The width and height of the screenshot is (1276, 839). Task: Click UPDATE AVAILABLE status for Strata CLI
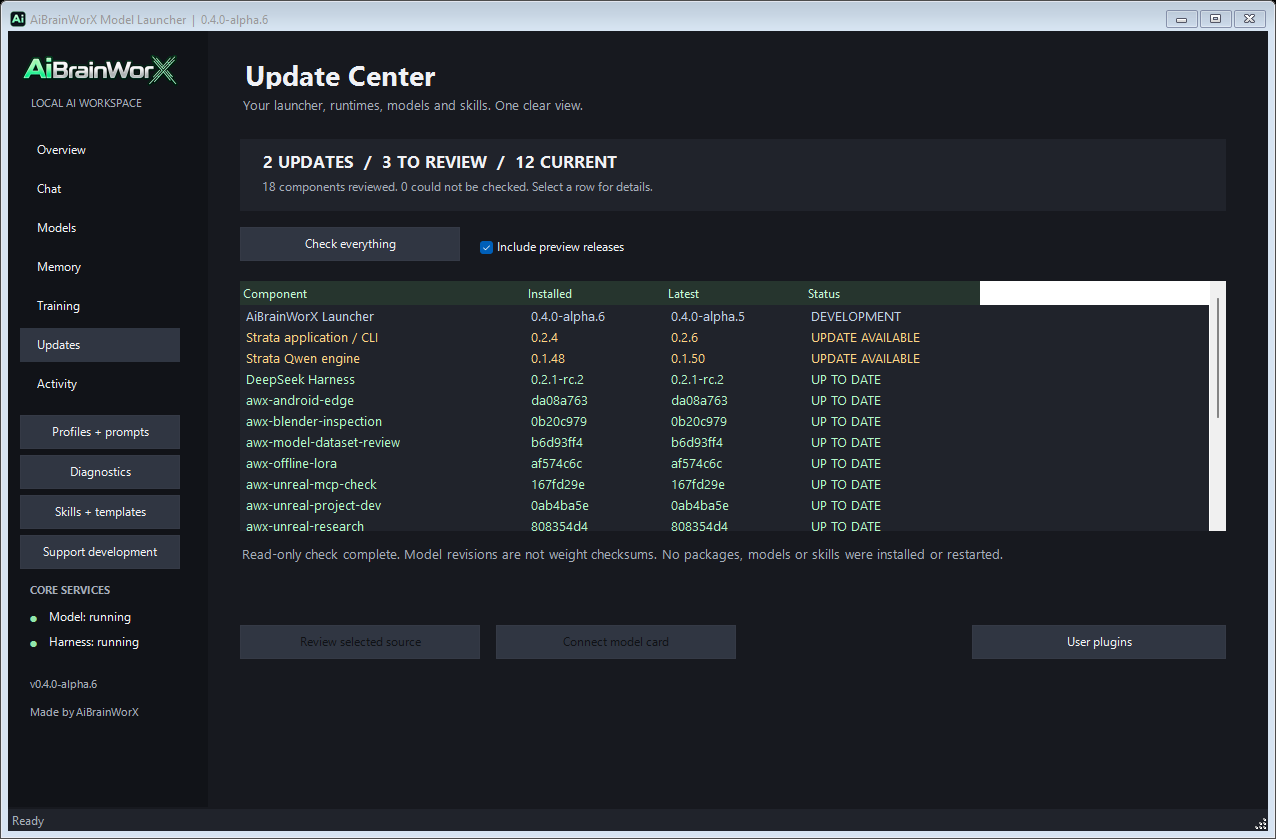865,338
